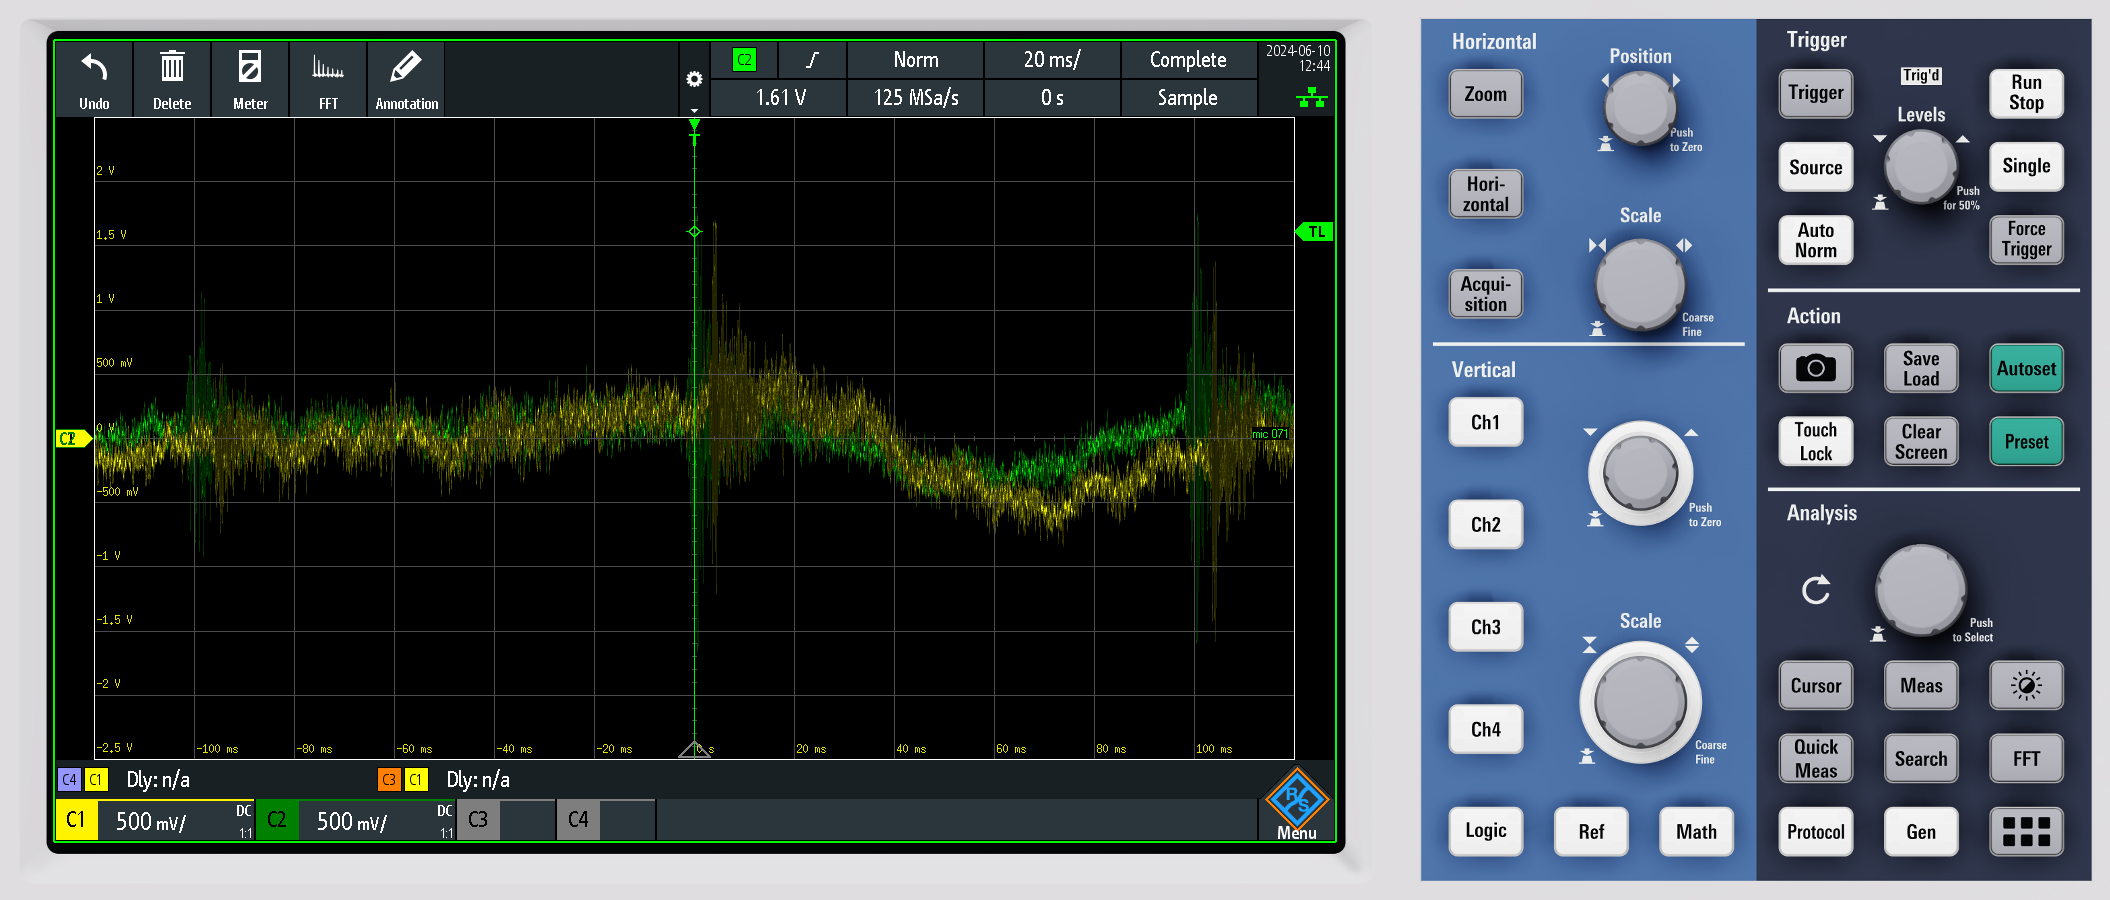Click the TL trigger level marker
This screenshot has height=900, width=2110.
[x=1315, y=232]
